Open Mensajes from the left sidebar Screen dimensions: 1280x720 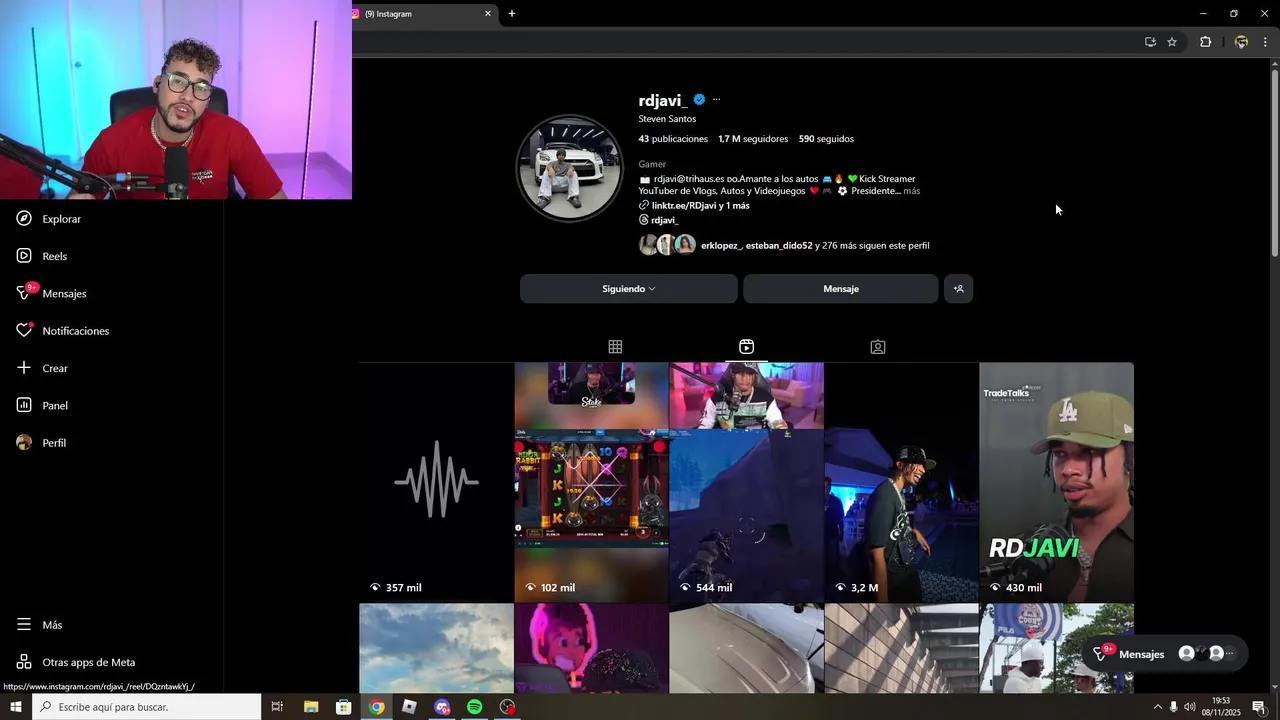click(52, 293)
